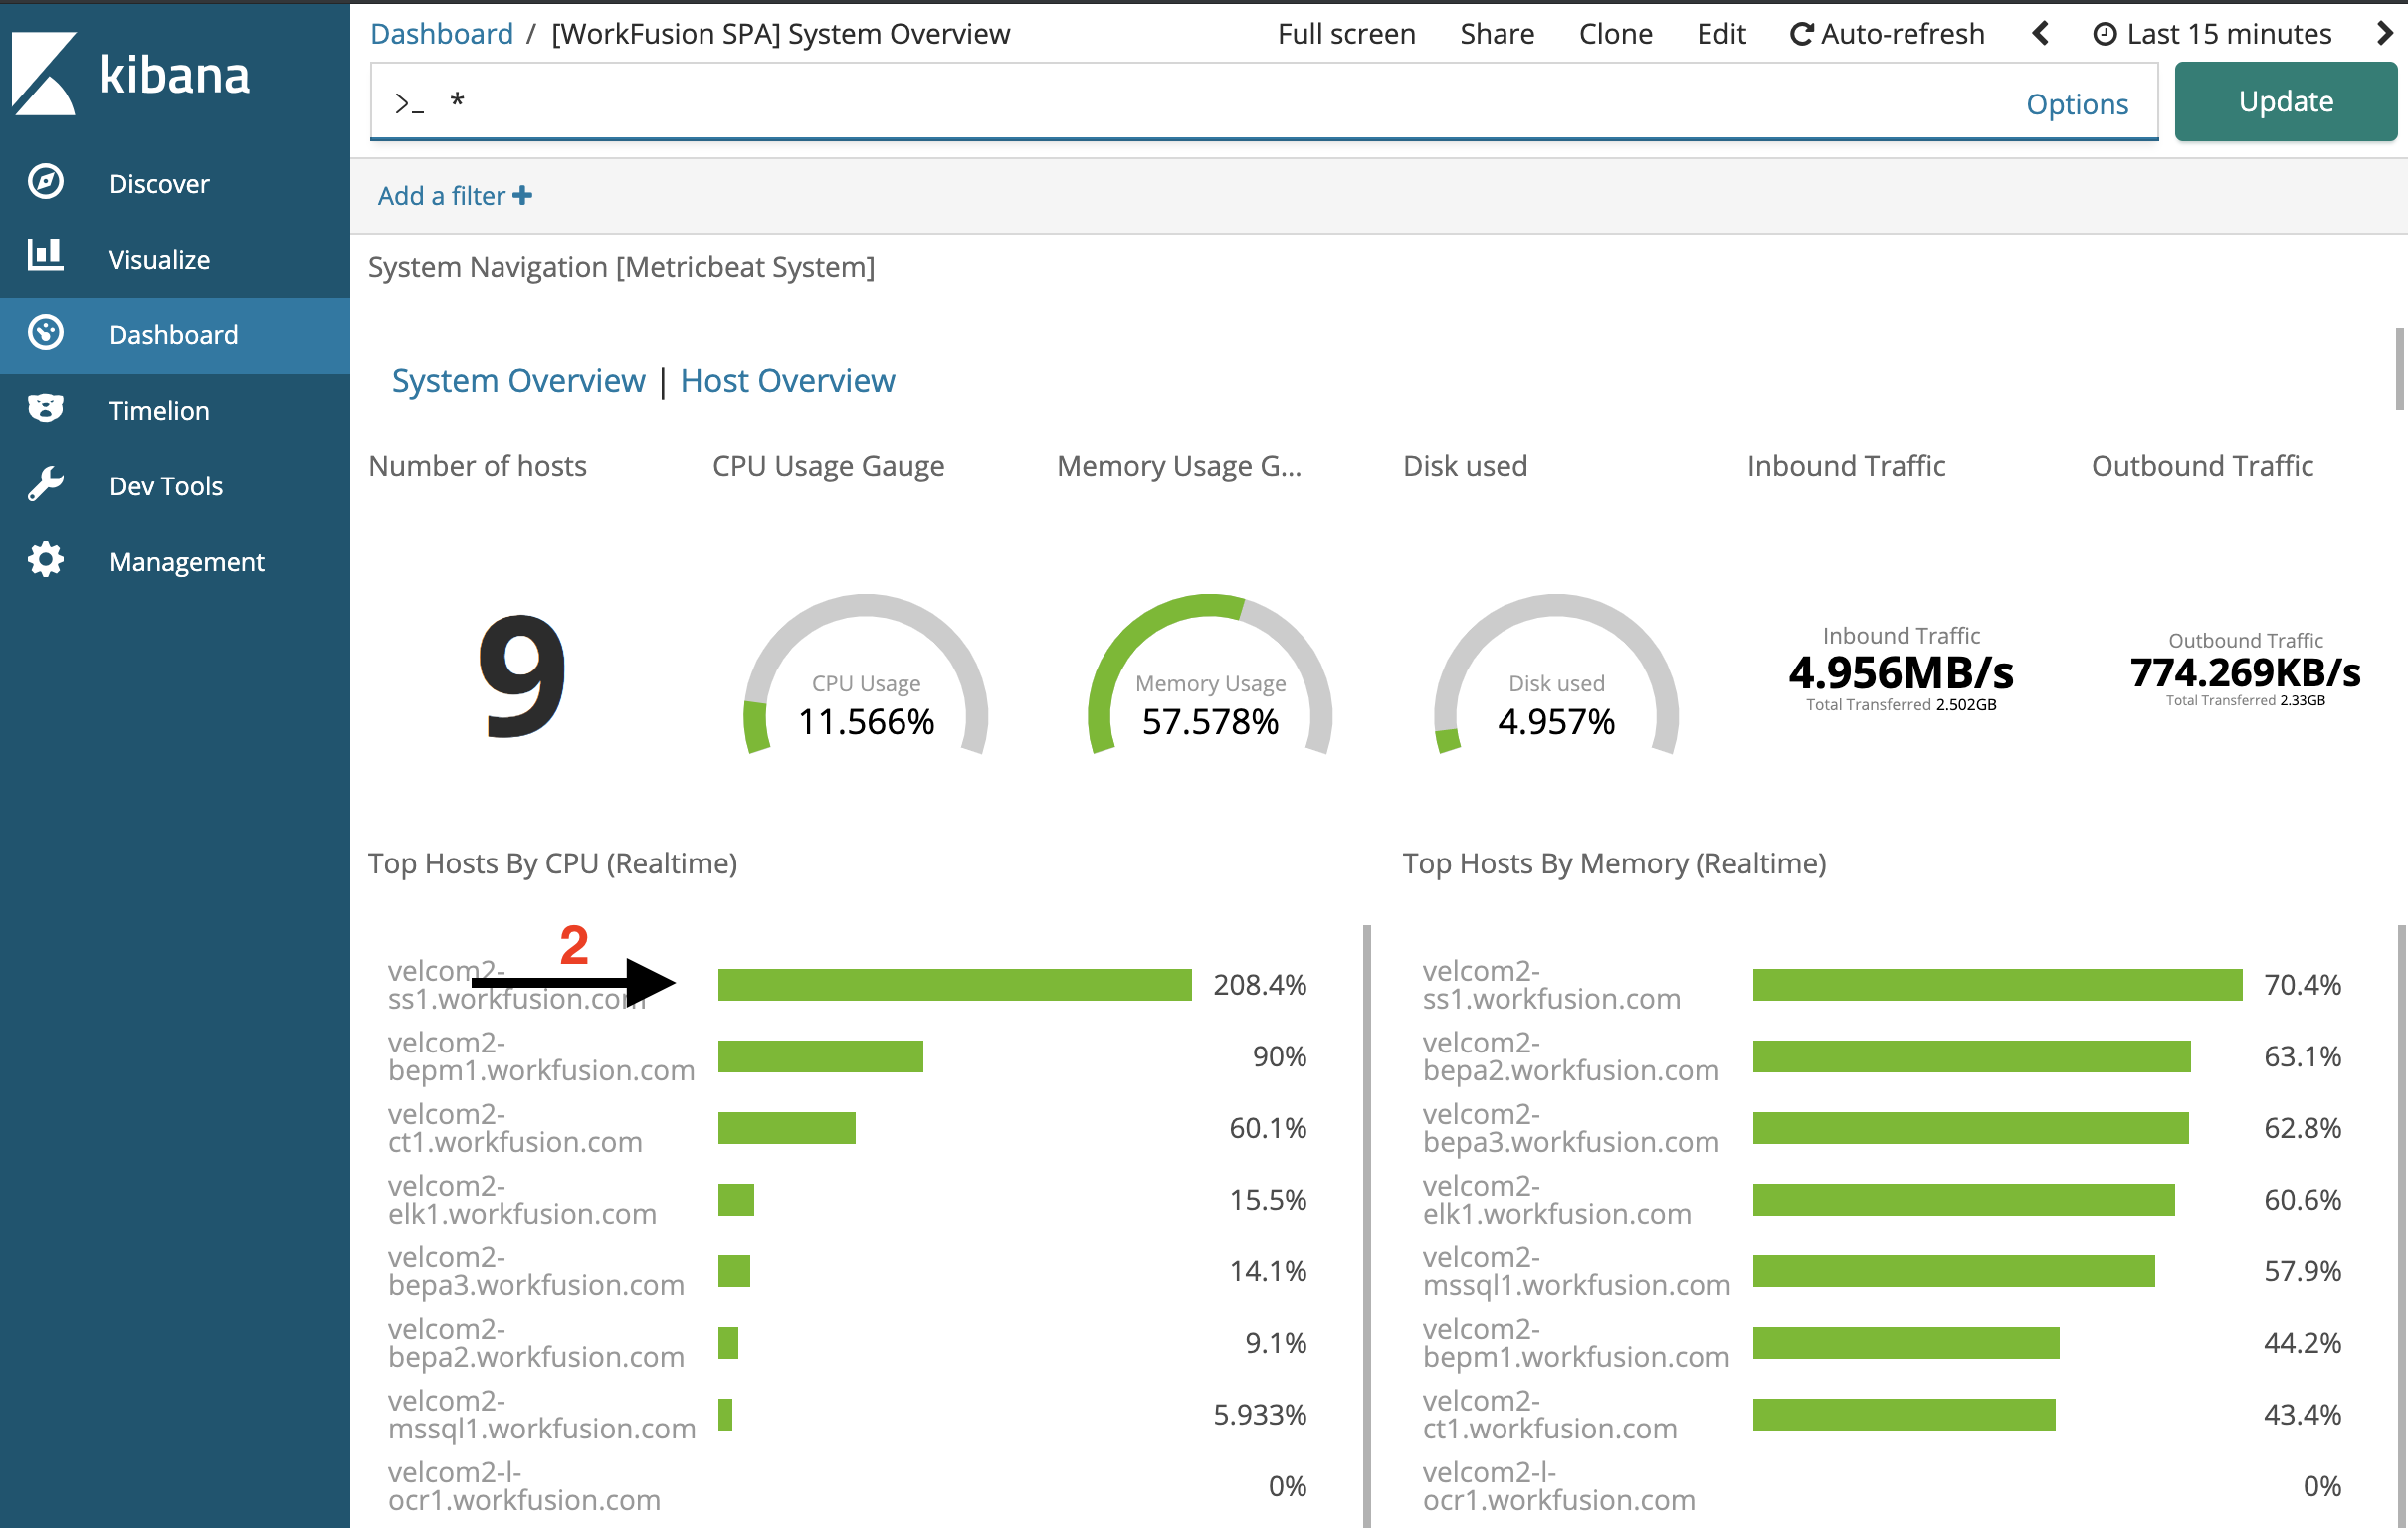
Task: Click the 60.1% CPU bar for velcom2-ct1
Action: [x=787, y=1128]
